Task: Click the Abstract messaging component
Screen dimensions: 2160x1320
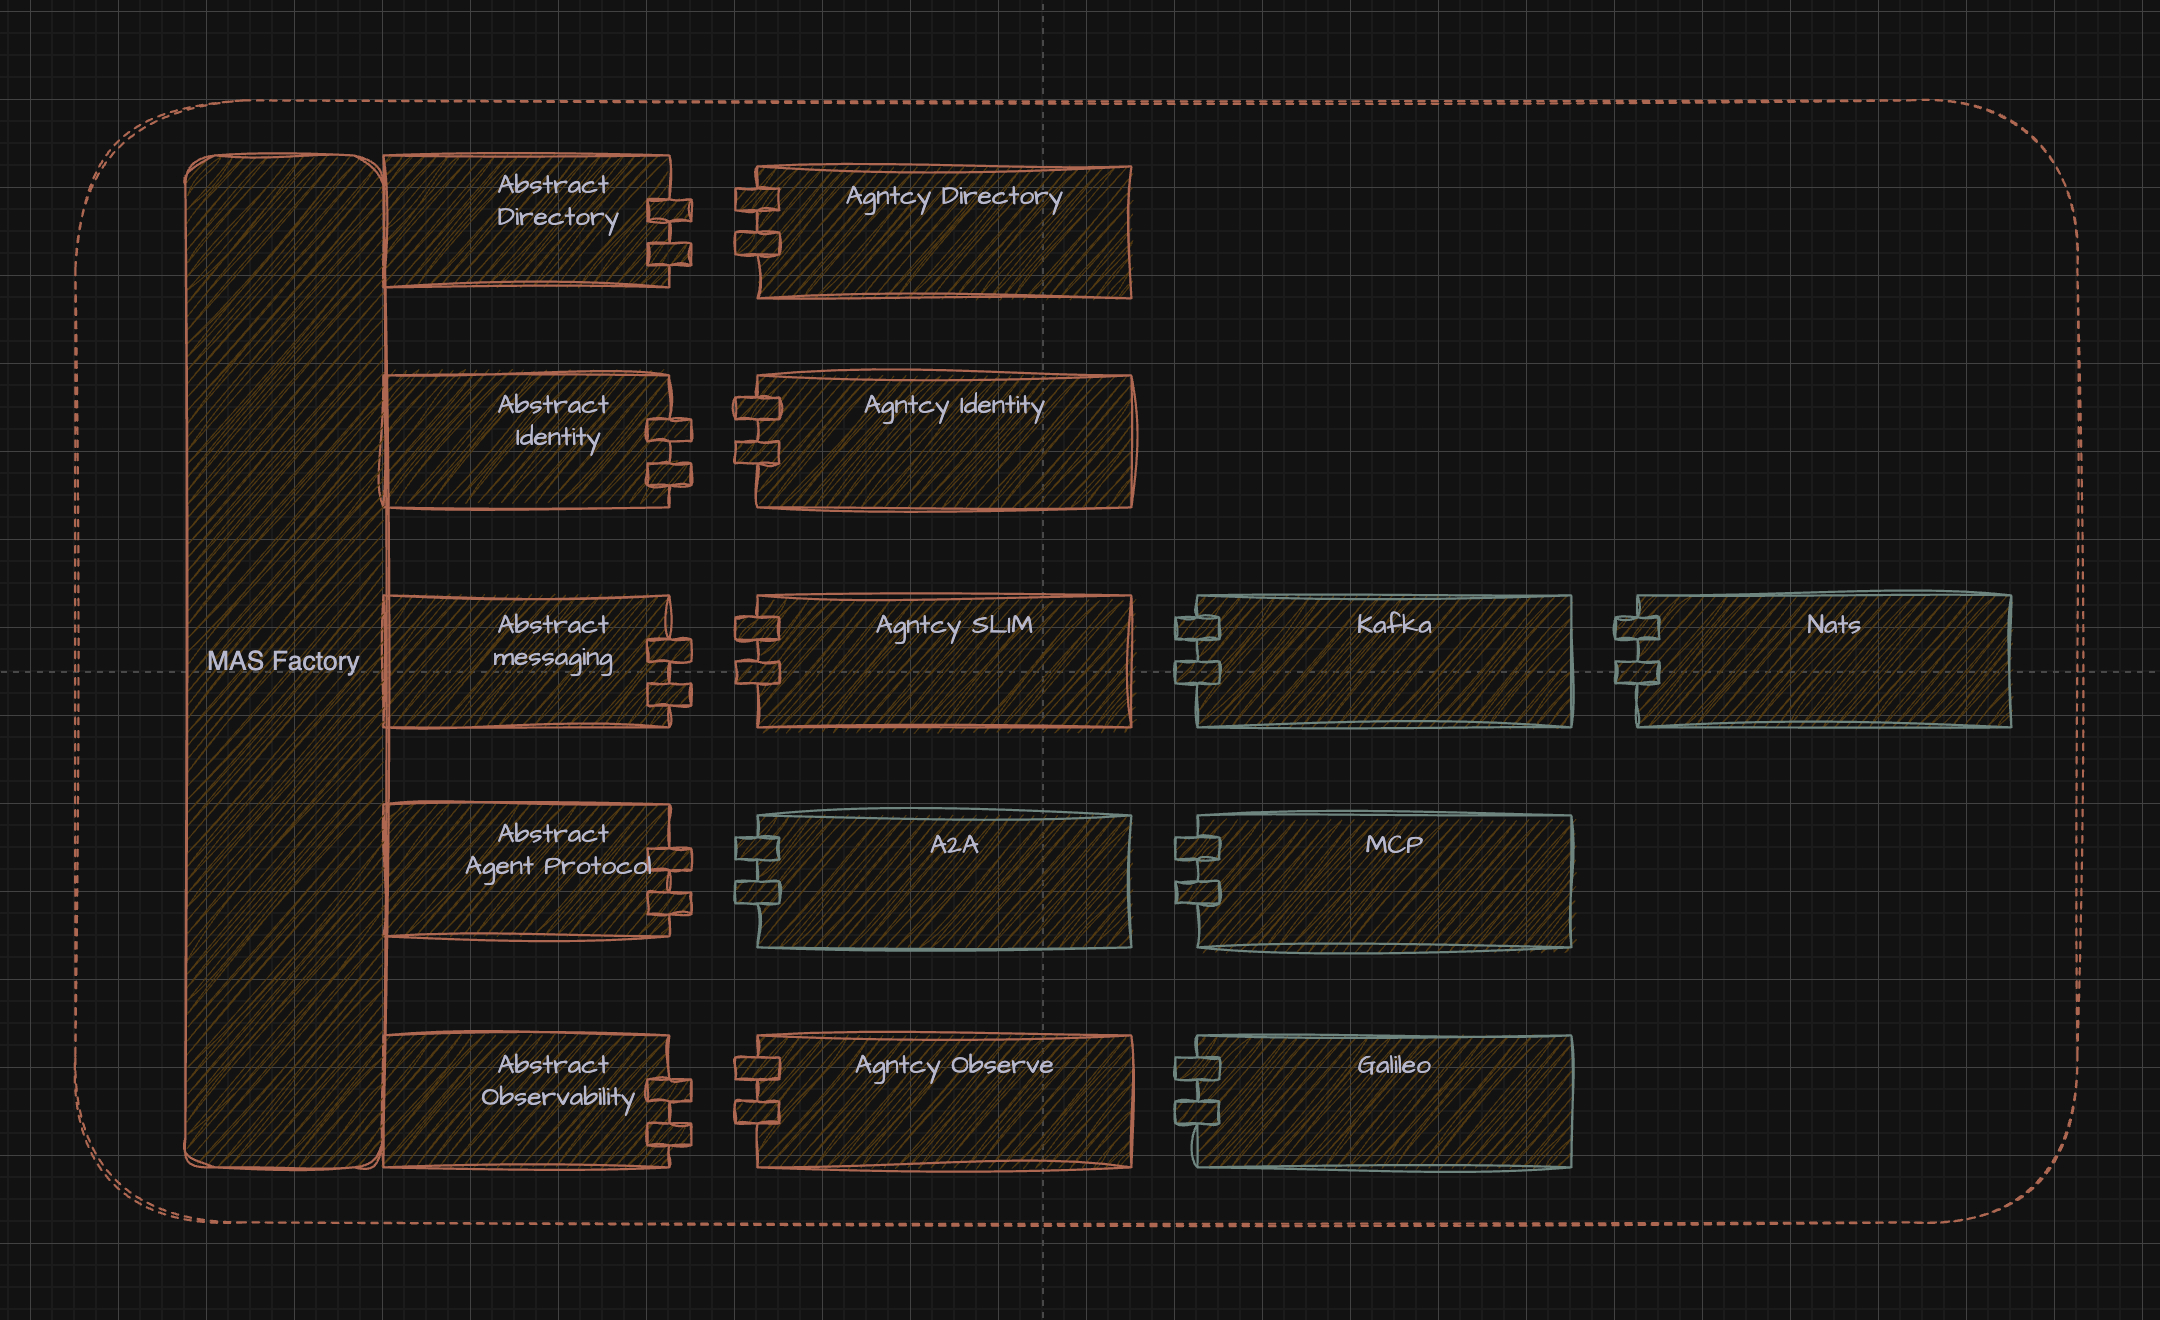Action: [538, 661]
